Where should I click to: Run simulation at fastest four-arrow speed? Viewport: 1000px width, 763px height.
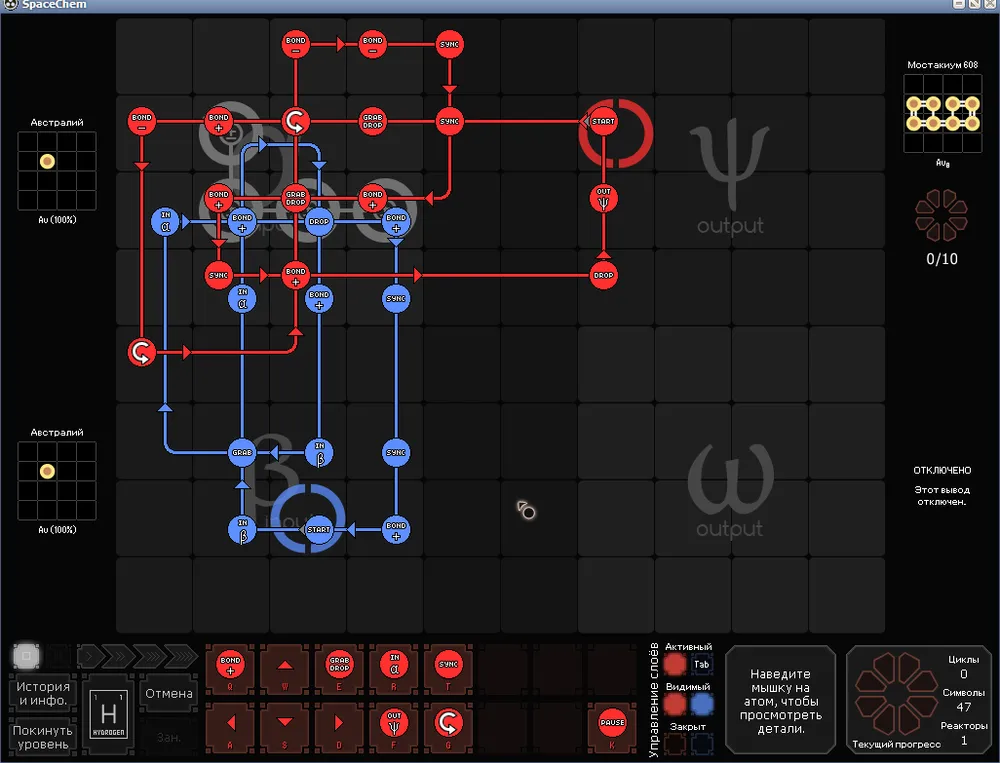182,655
